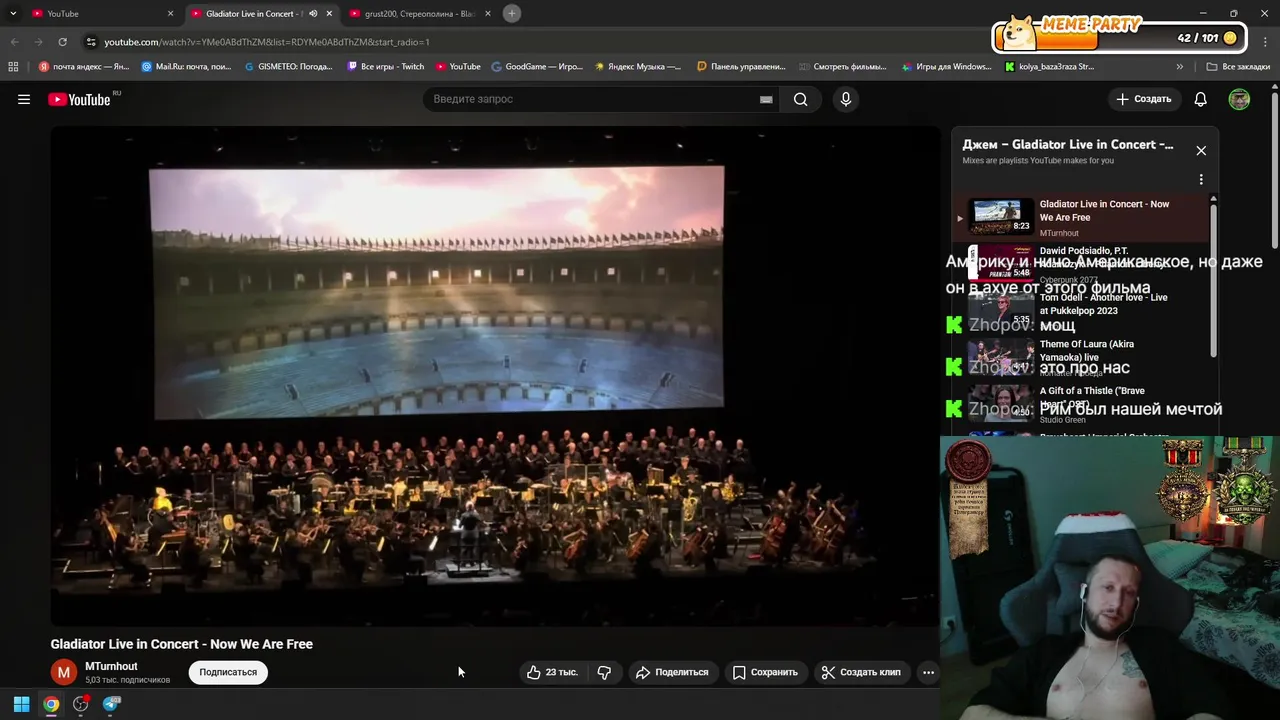
Task: Open the YouTube hamburger guide menu
Action: tap(24, 99)
